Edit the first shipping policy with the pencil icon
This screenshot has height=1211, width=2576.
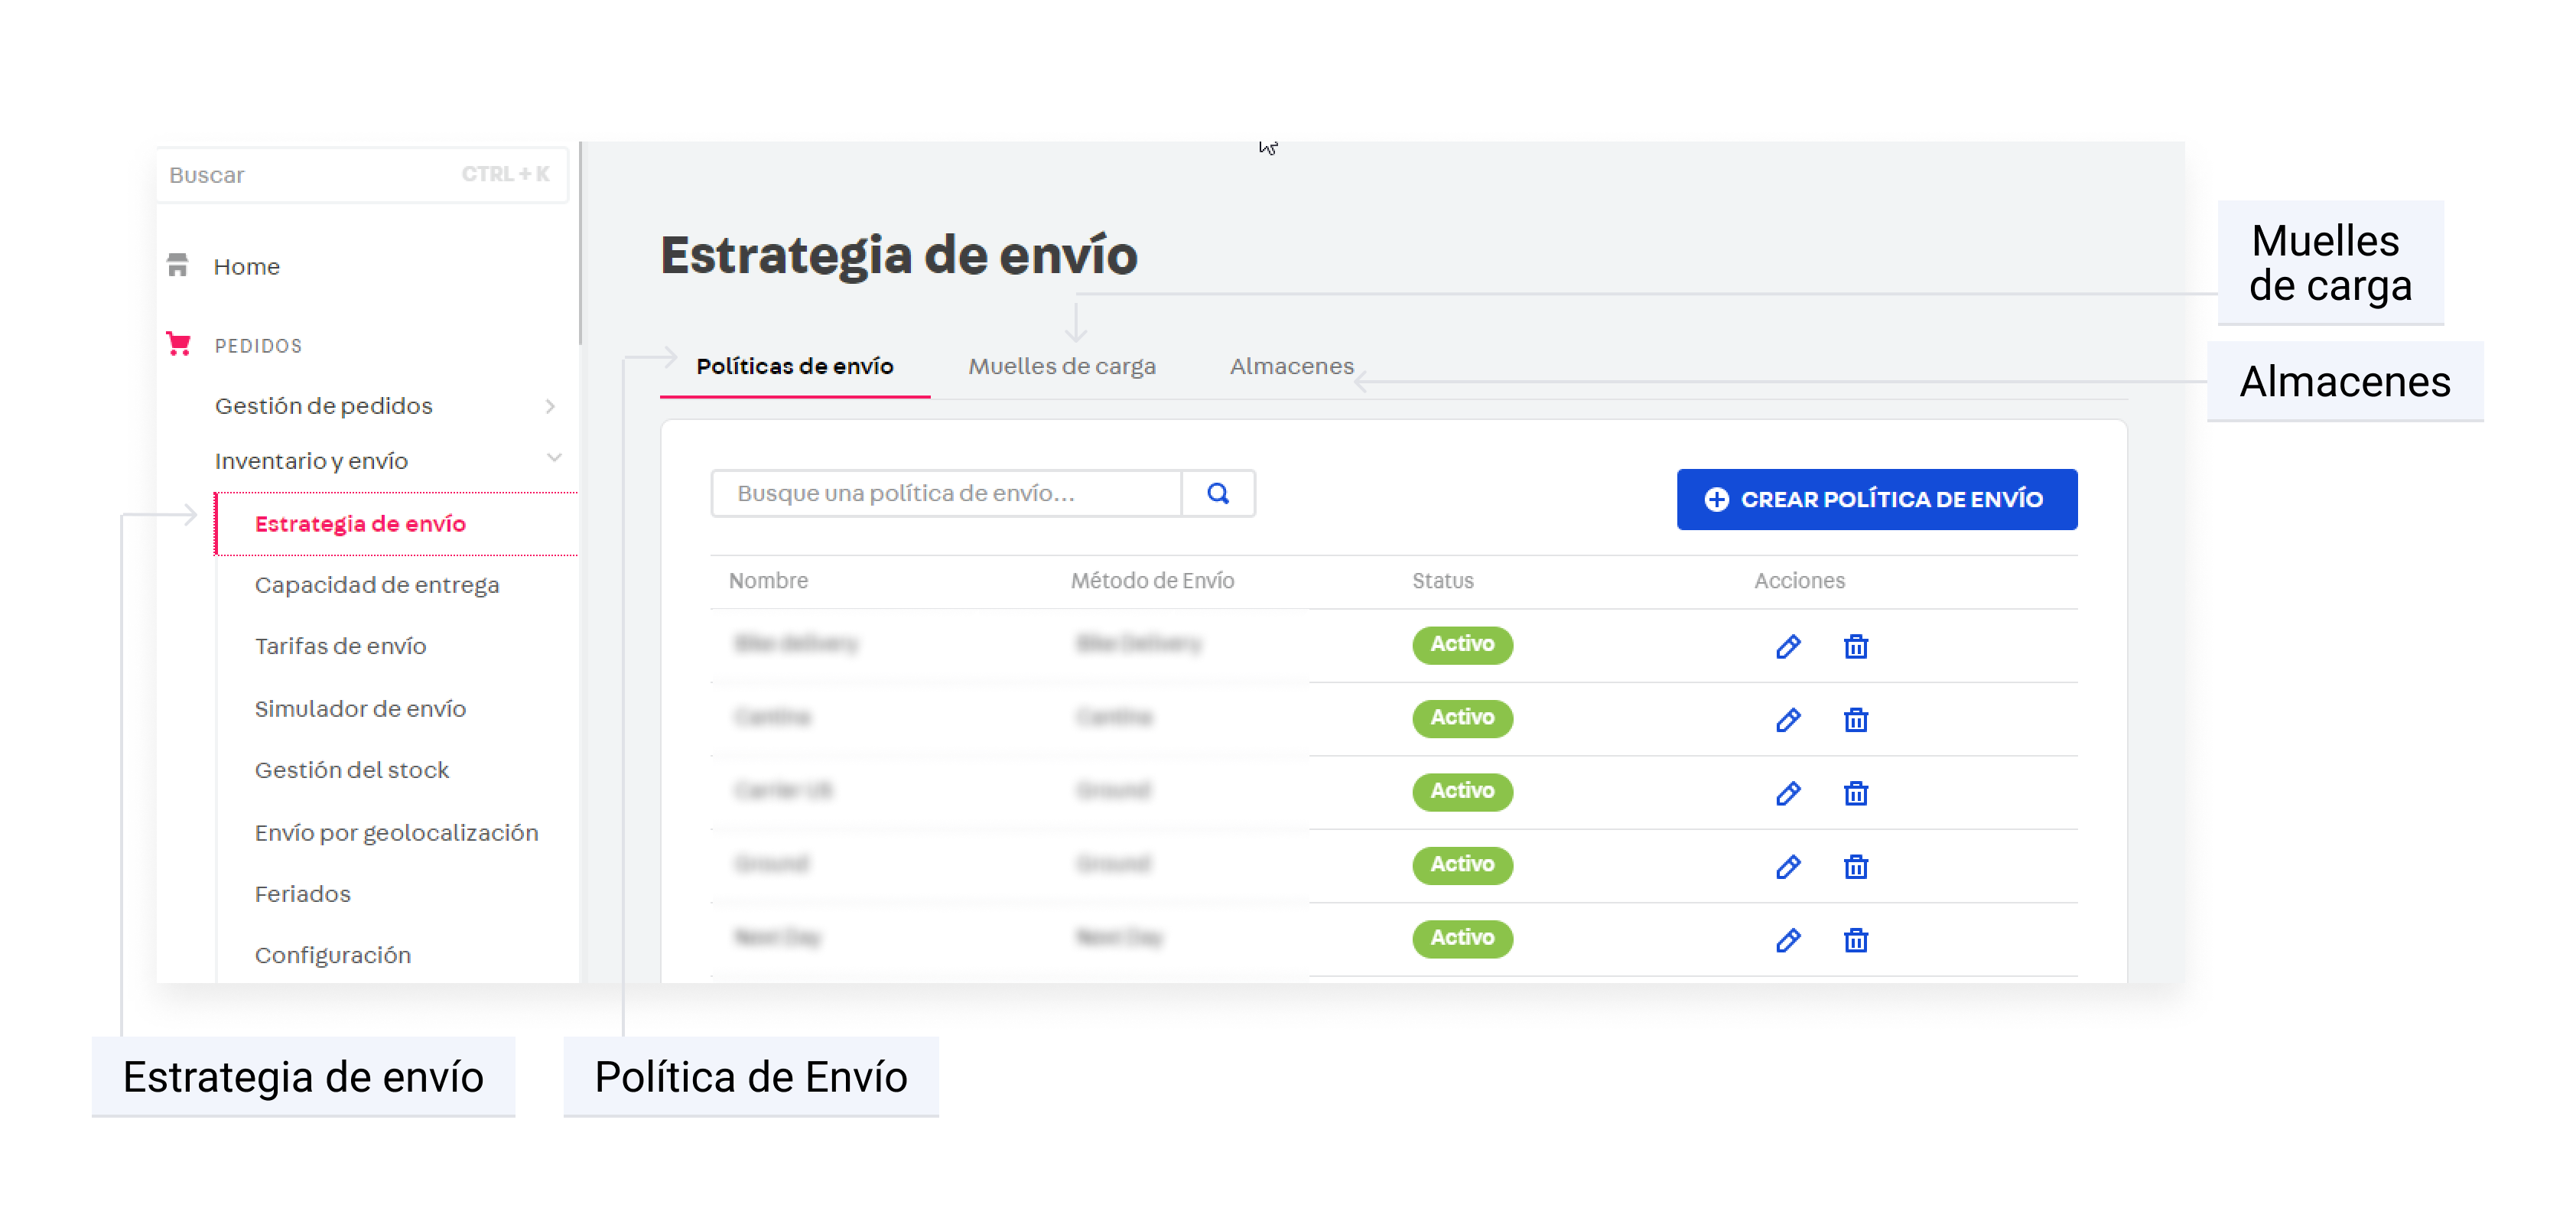click(x=1788, y=646)
